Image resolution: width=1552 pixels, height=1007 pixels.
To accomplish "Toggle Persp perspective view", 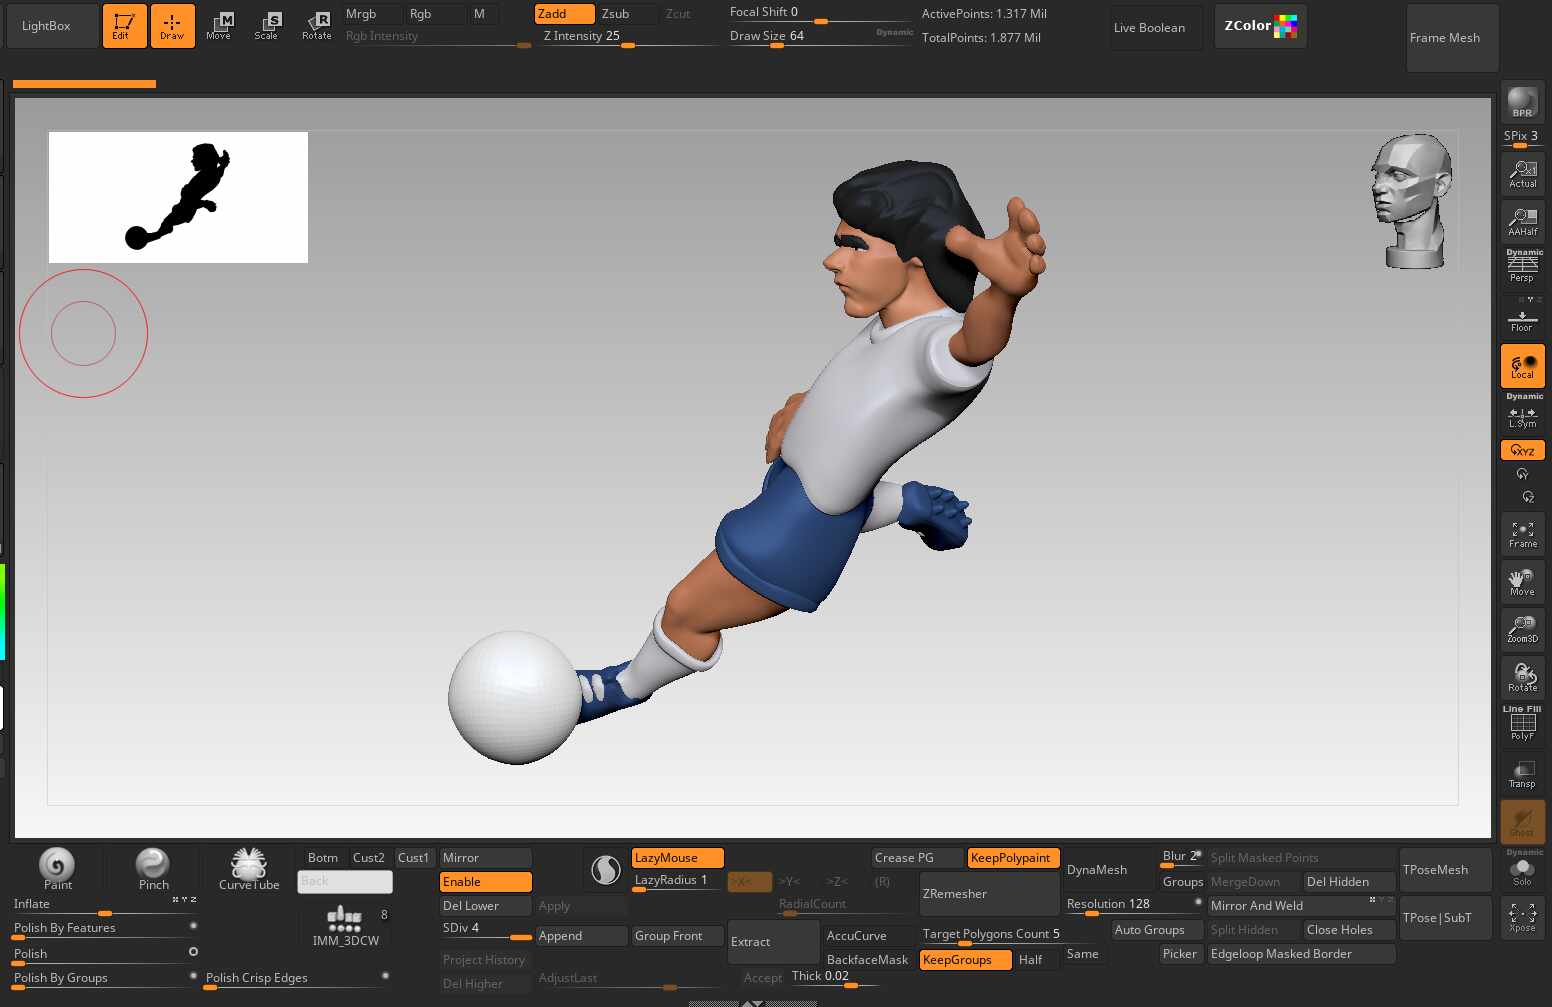I will click(x=1522, y=267).
